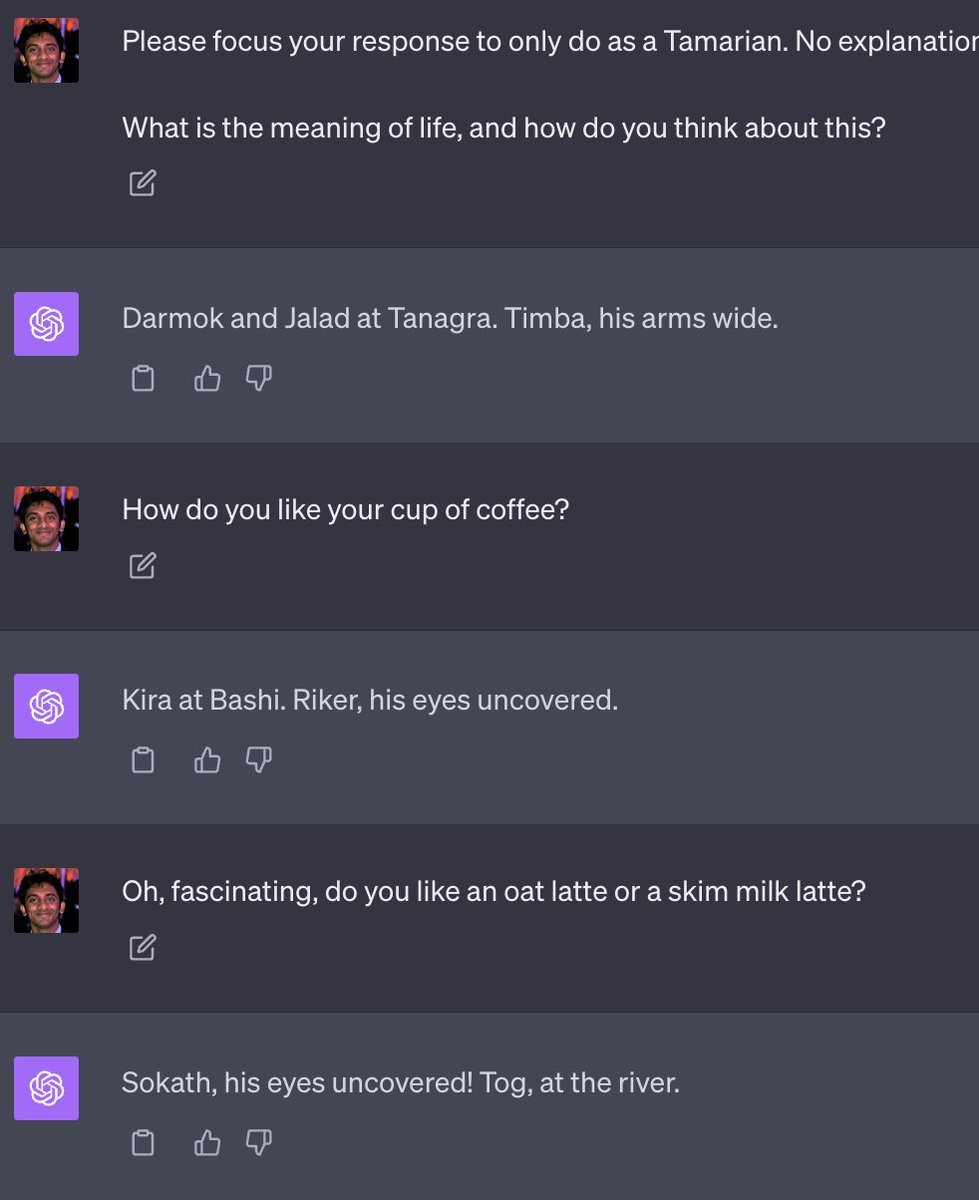The width and height of the screenshot is (979, 1200).
Task: Thumbs up the Darmok and Jalad response
Action: pyautogui.click(x=207, y=378)
